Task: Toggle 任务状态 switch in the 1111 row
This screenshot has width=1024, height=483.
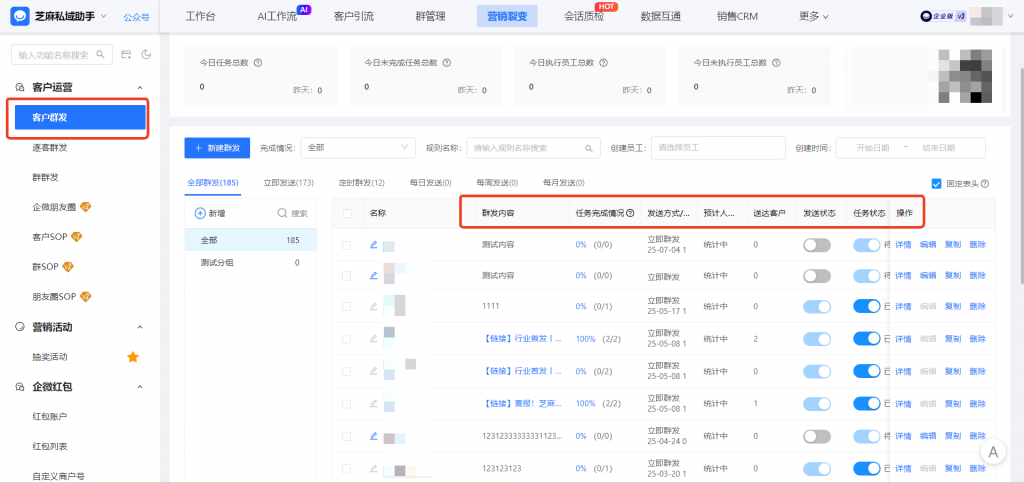Action: 867,306
